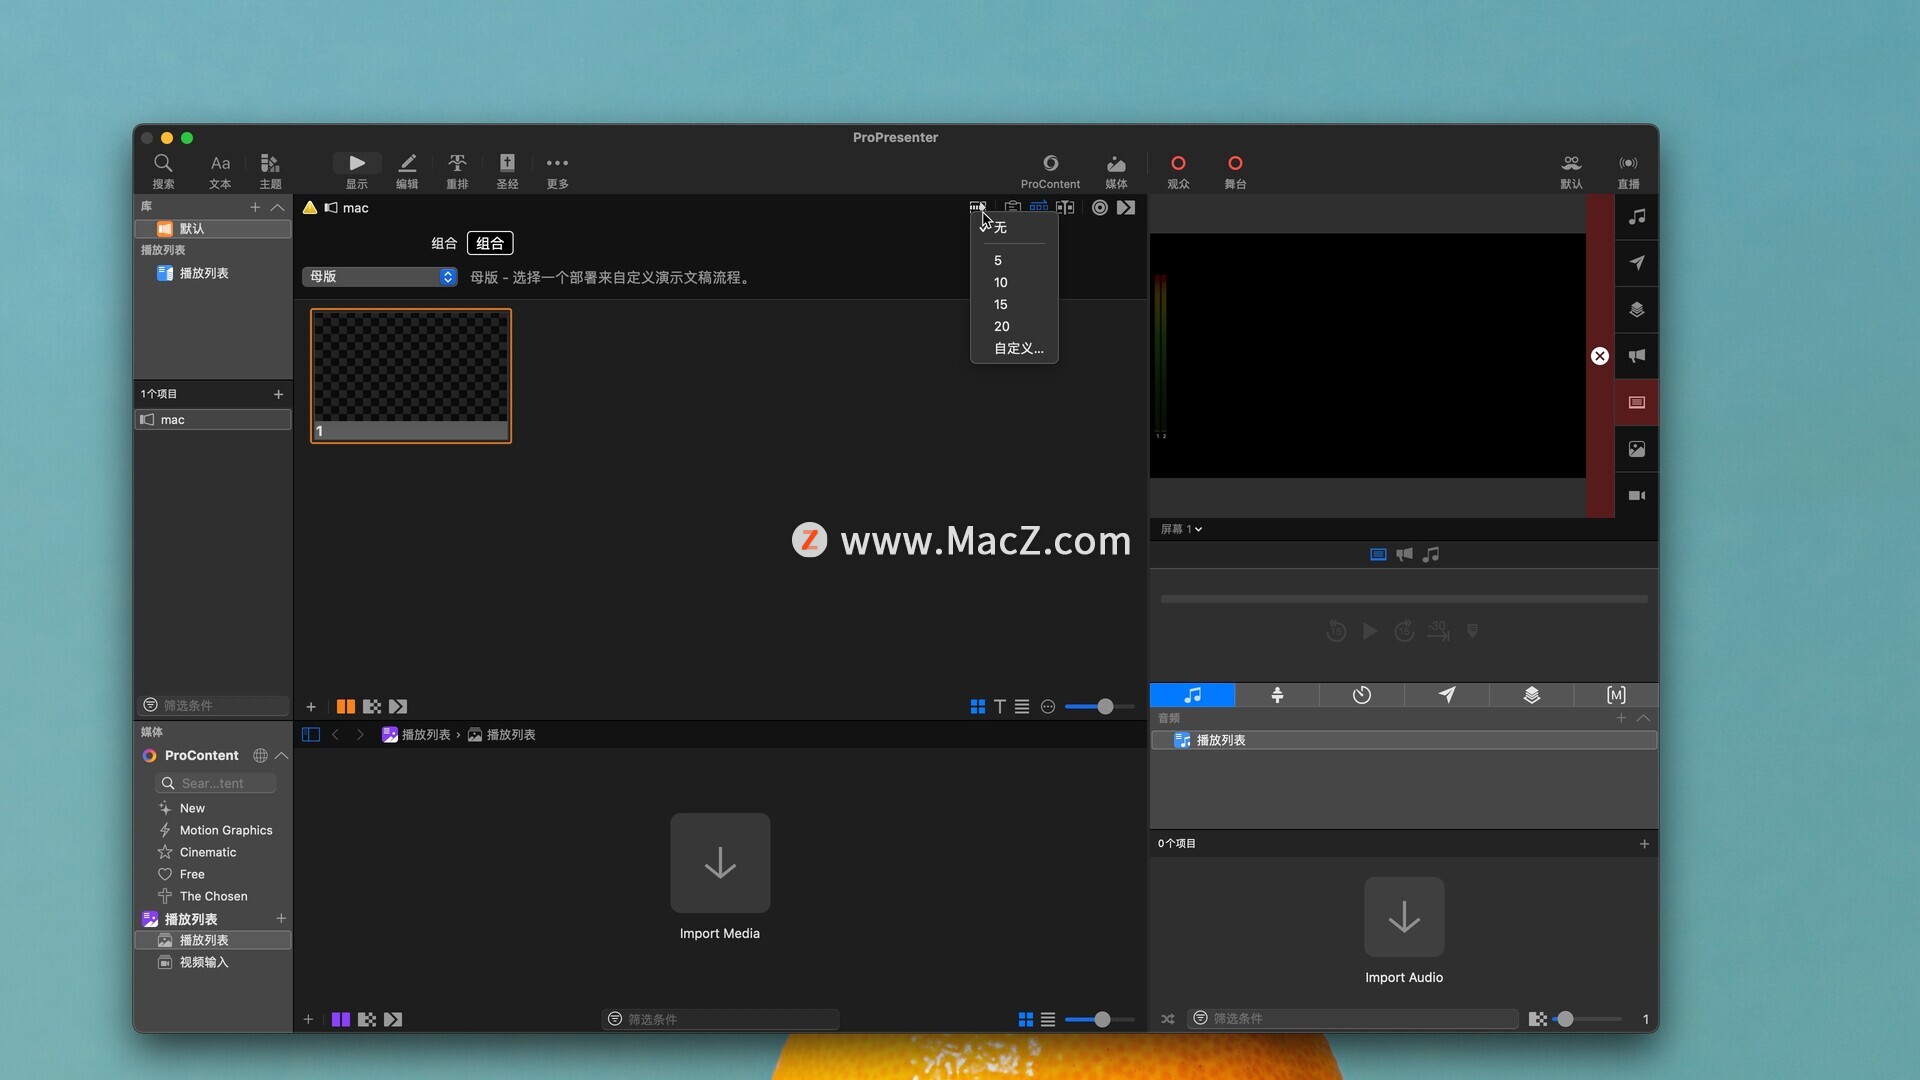Open the Live (直播) streaming button
The image size is (1920, 1080).
click(x=1628, y=170)
